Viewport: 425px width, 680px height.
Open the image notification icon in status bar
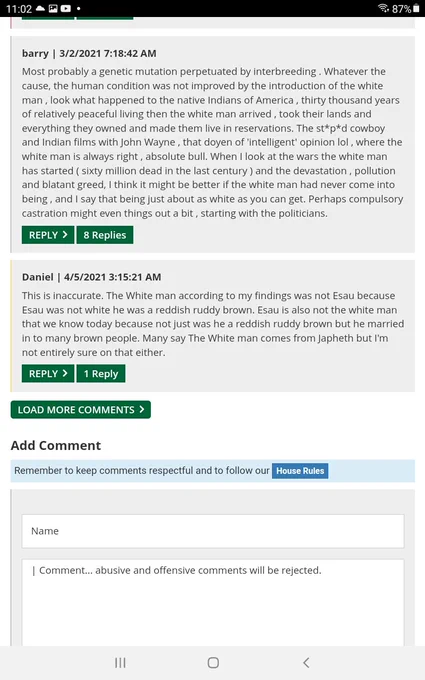(x=53, y=8)
